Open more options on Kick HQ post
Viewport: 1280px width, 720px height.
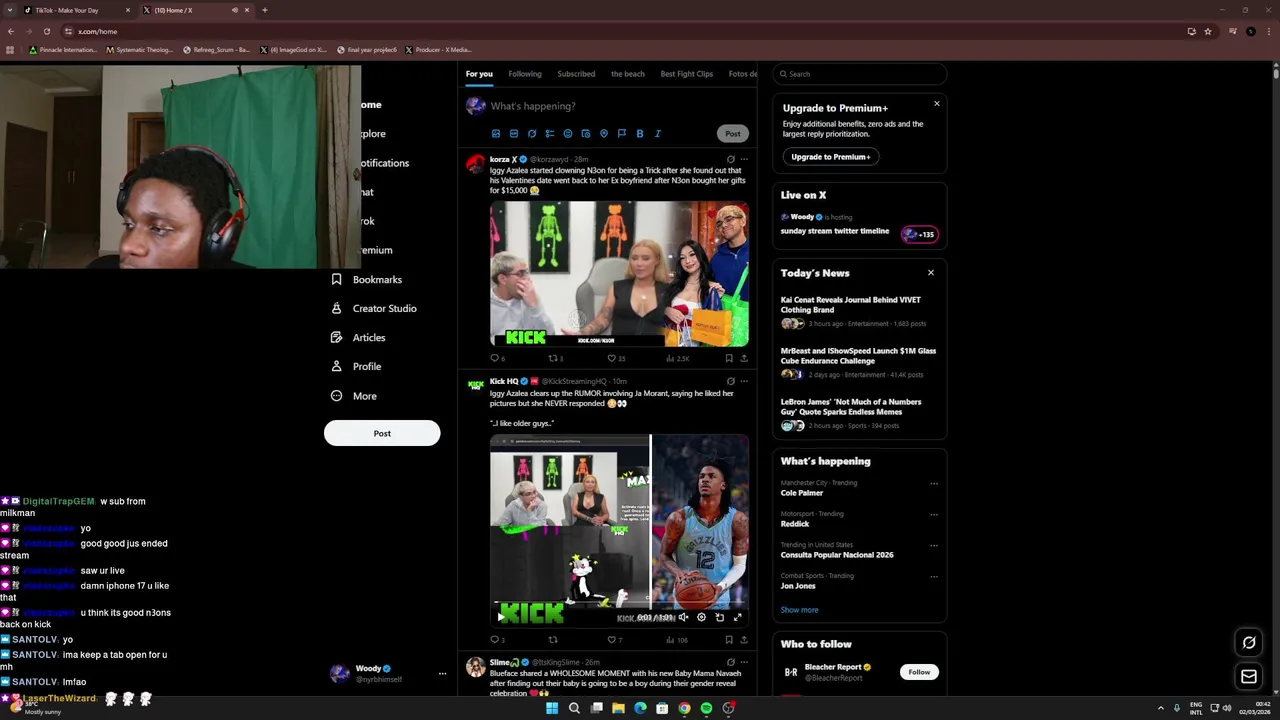tap(744, 381)
